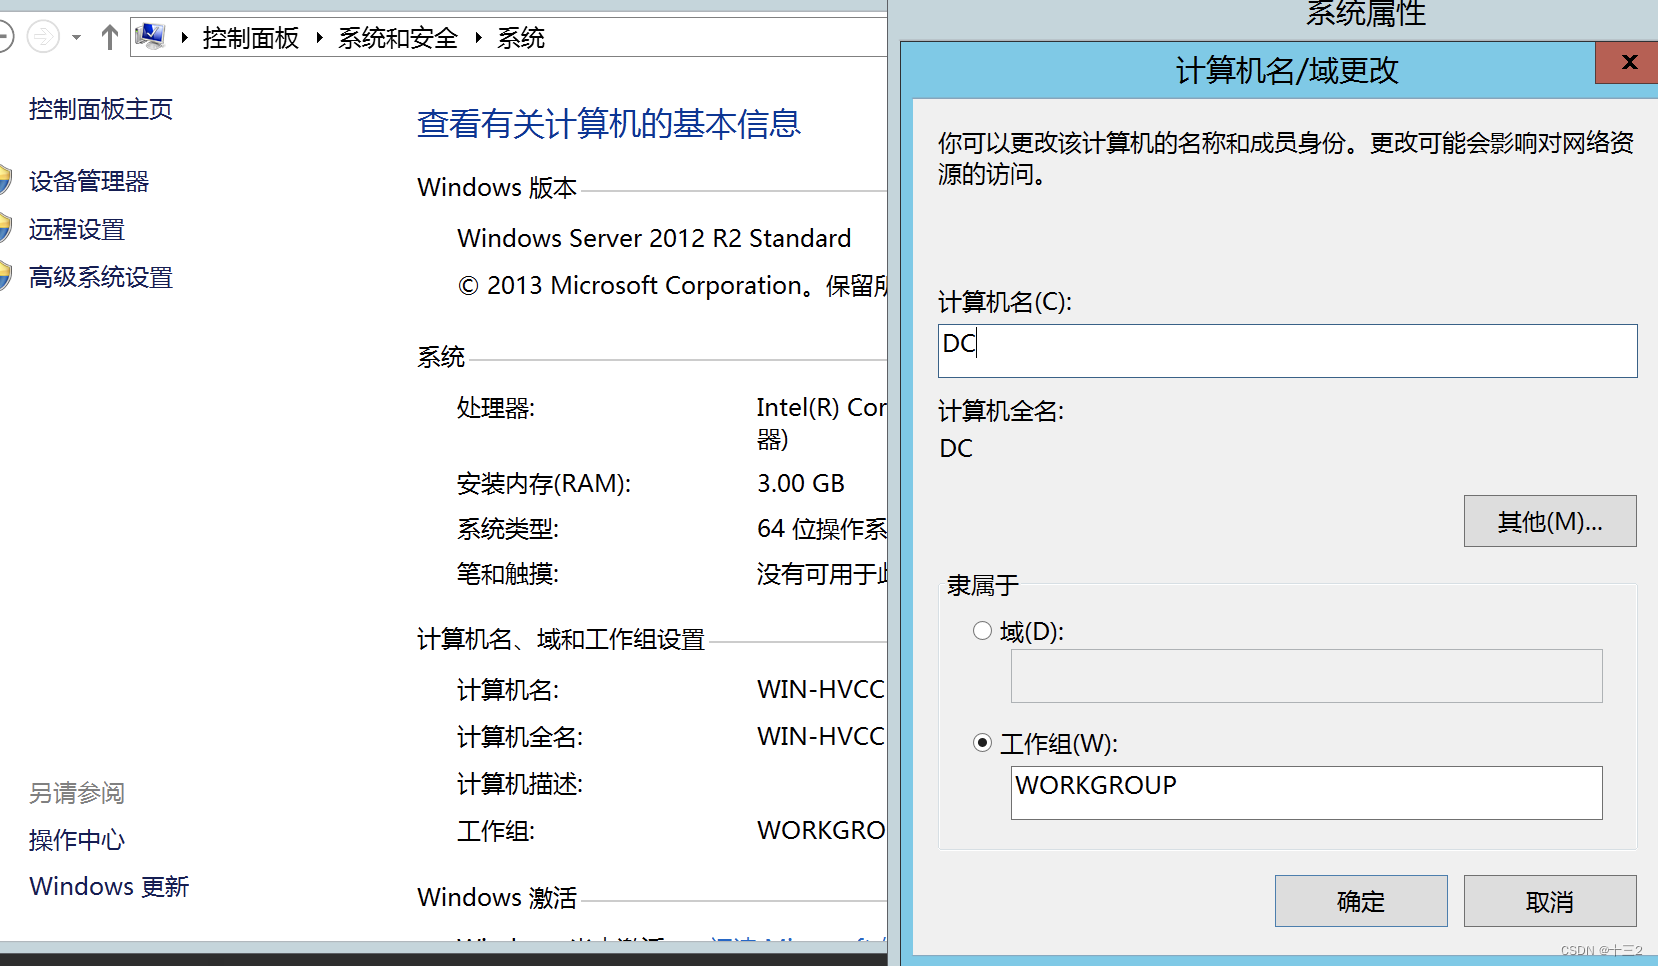Click the 系统属性 window title

click(x=1366, y=13)
